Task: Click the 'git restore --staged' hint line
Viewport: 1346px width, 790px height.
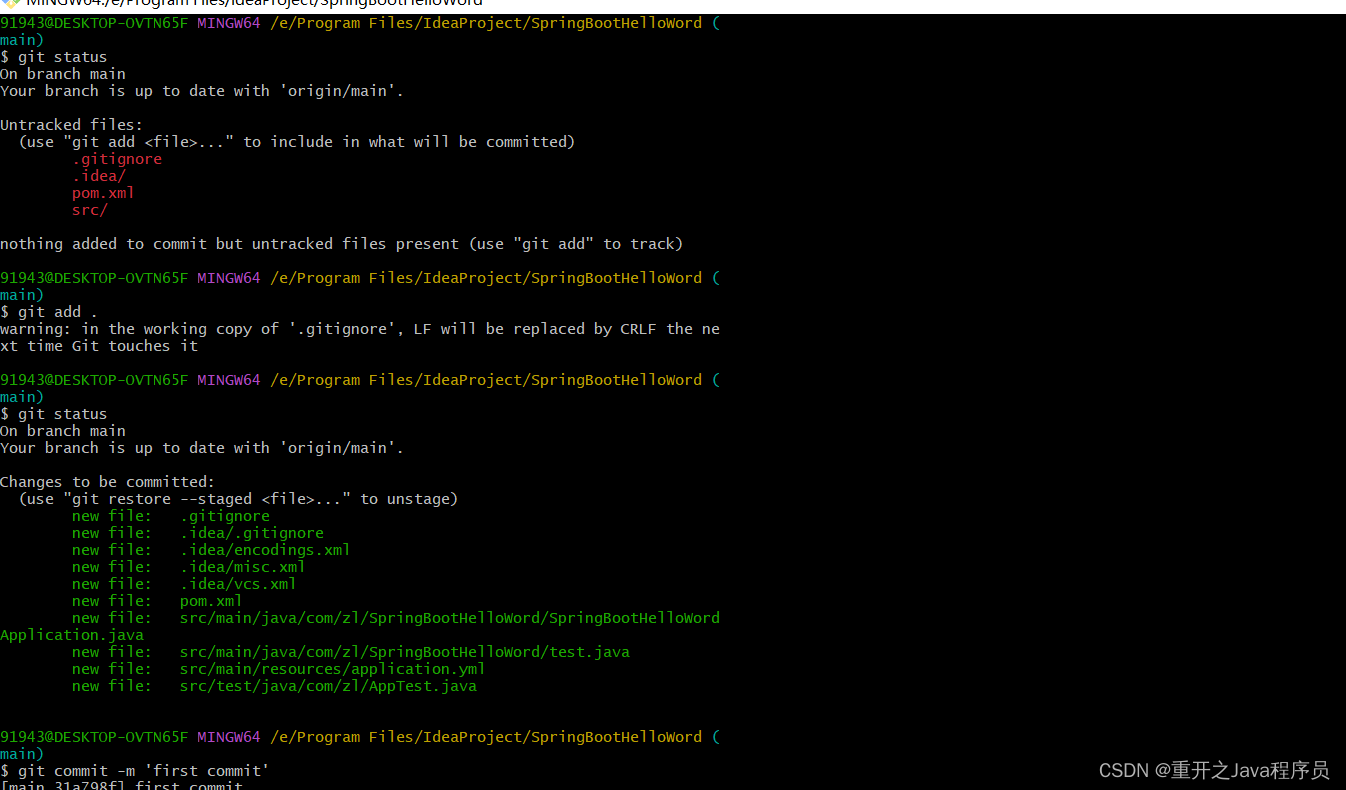Action: click(238, 499)
